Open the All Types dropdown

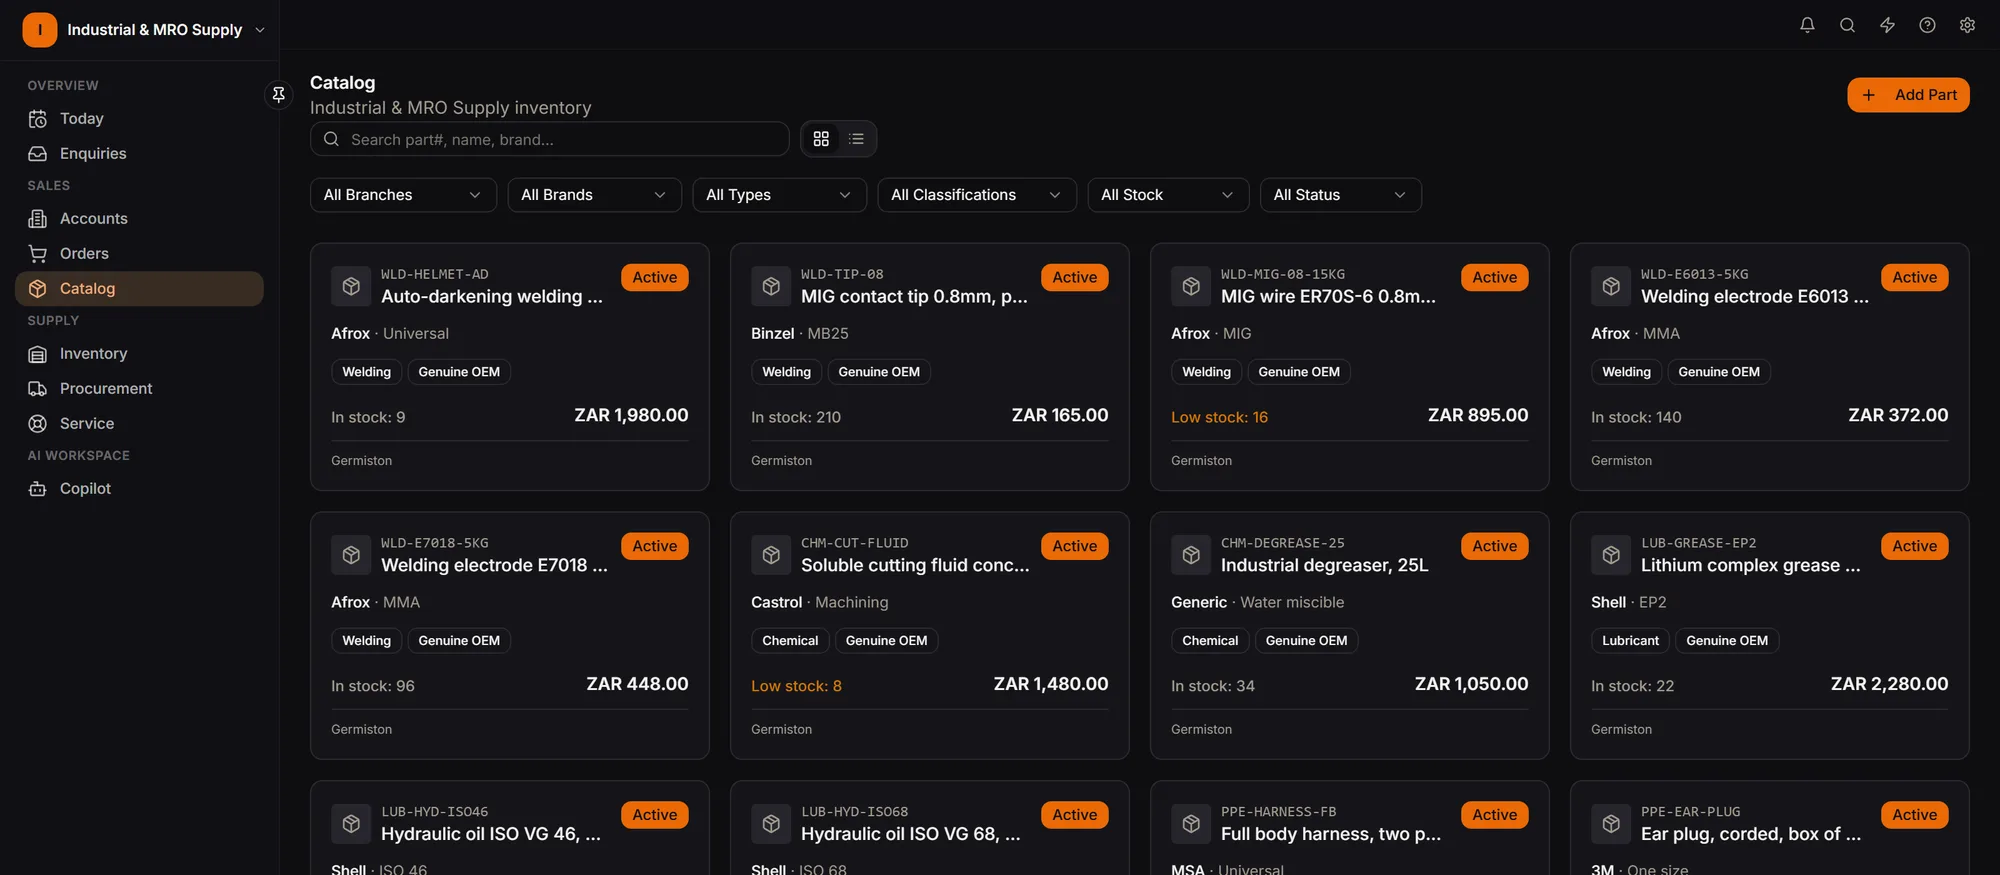click(x=779, y=195)
